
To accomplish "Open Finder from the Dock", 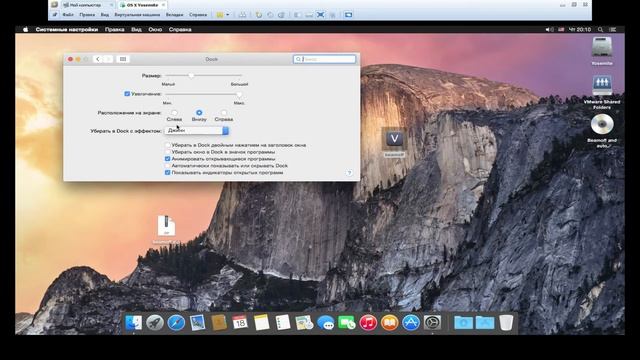I will point(133,323).
